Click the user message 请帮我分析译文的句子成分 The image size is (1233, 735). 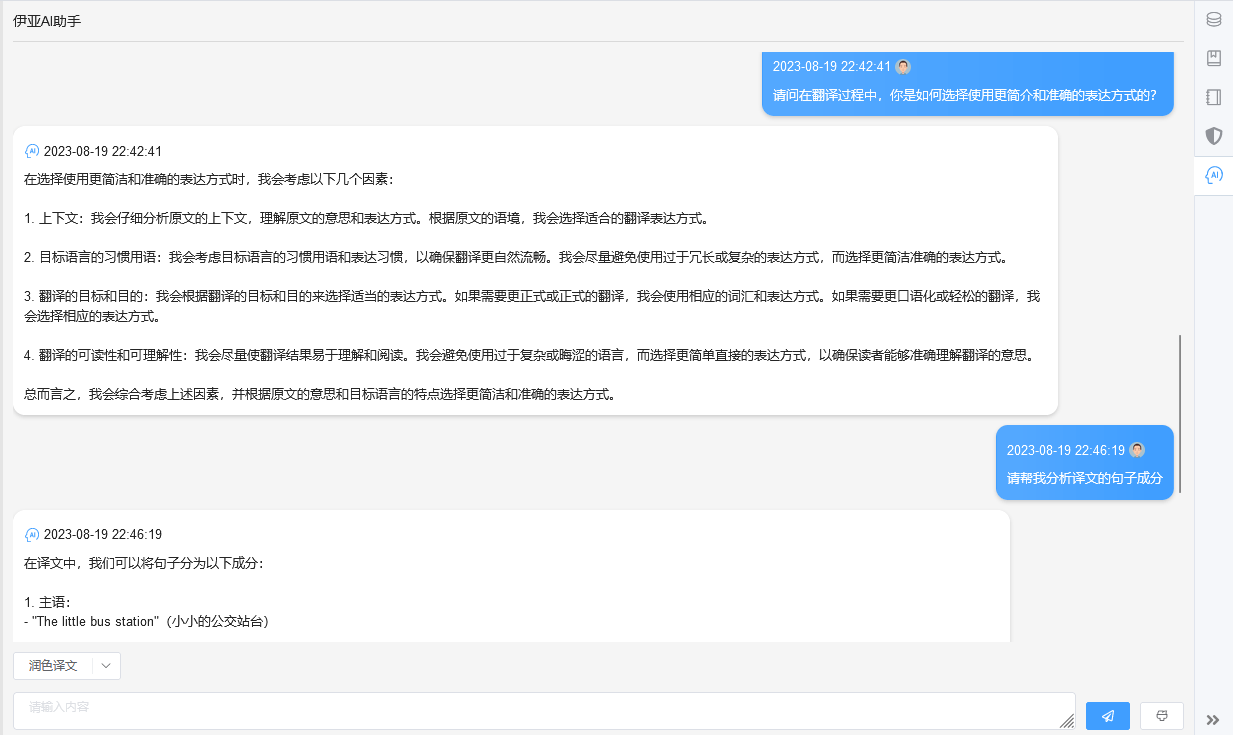click(x=1085, y=478)
